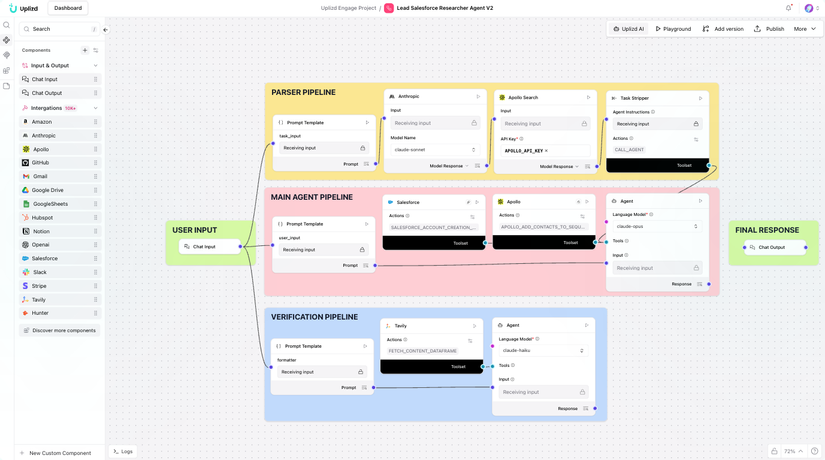Open component filter settings icon
The image size is (825, 460).
click(96, 51)
